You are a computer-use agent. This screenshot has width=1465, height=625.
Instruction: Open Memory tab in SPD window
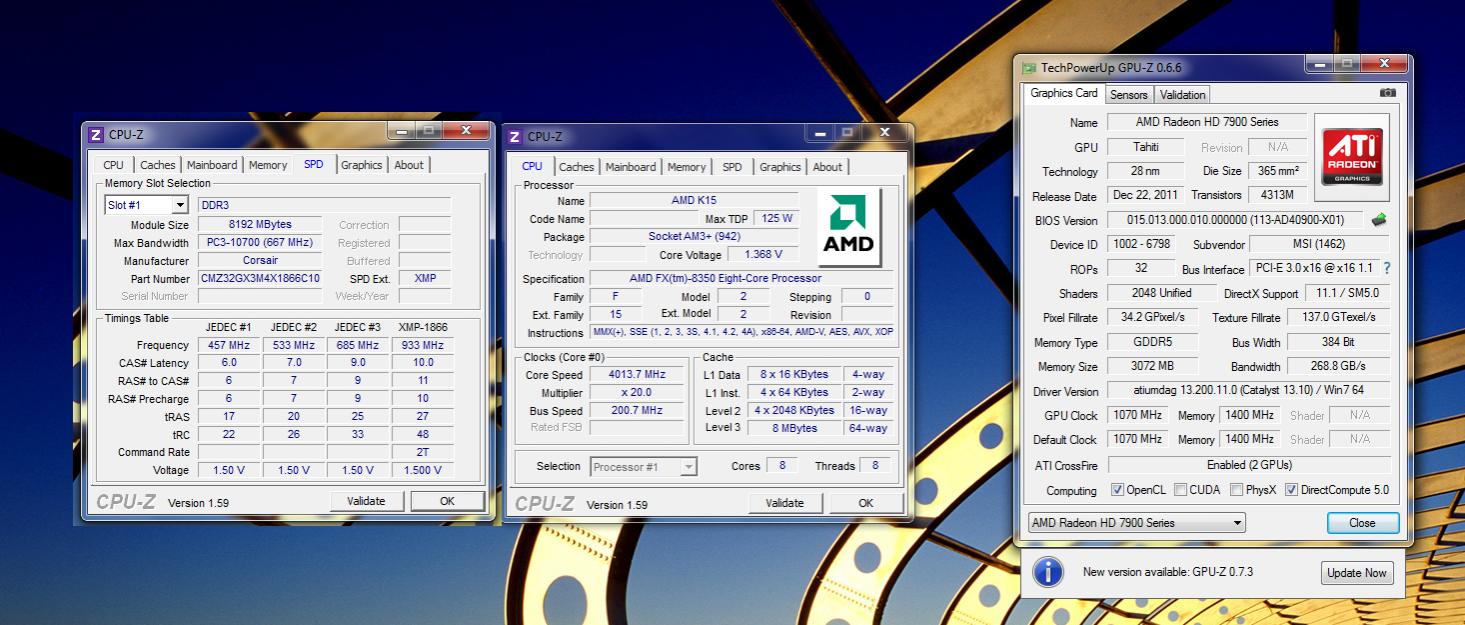pos(268,165)
